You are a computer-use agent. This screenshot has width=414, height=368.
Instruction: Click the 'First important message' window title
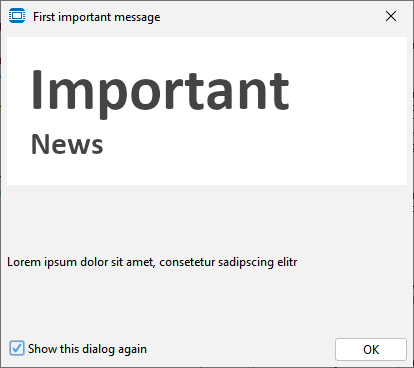pos(97,17)
